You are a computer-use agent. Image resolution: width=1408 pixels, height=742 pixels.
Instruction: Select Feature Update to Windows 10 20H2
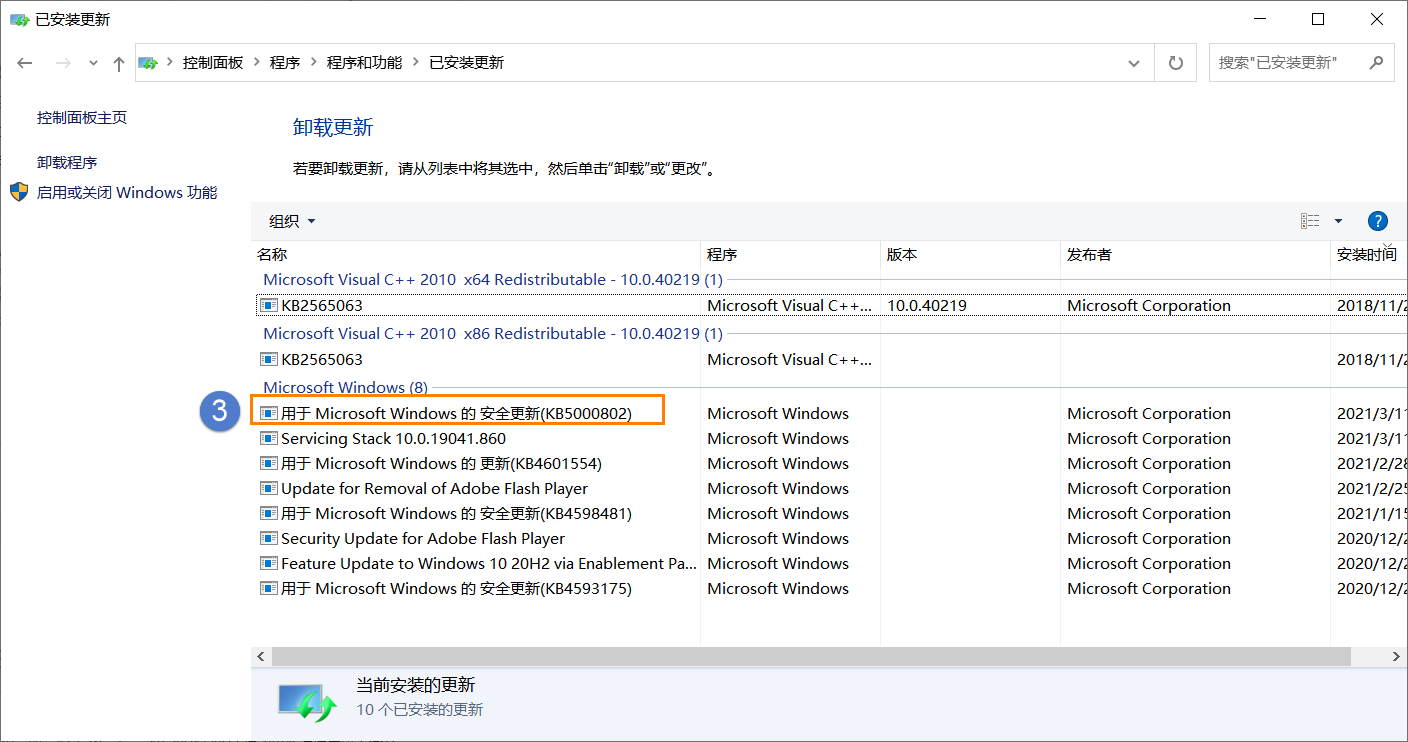pyautogui.click(x=488, y=564)
